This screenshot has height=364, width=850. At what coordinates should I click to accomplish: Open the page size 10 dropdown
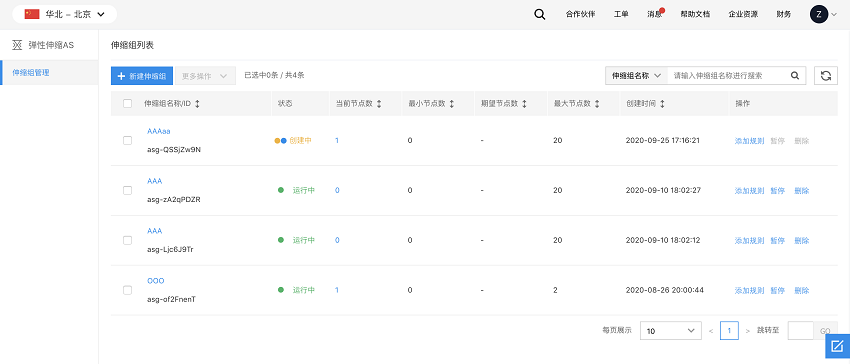tap(671, 330)
